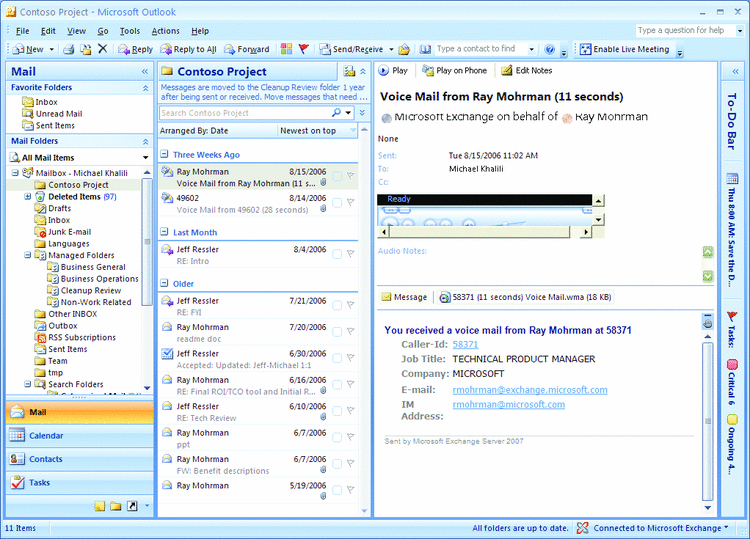This screenshot has height=539, width=750.
Task: Expand the Deleted Items folder tree
Action: 28,197
